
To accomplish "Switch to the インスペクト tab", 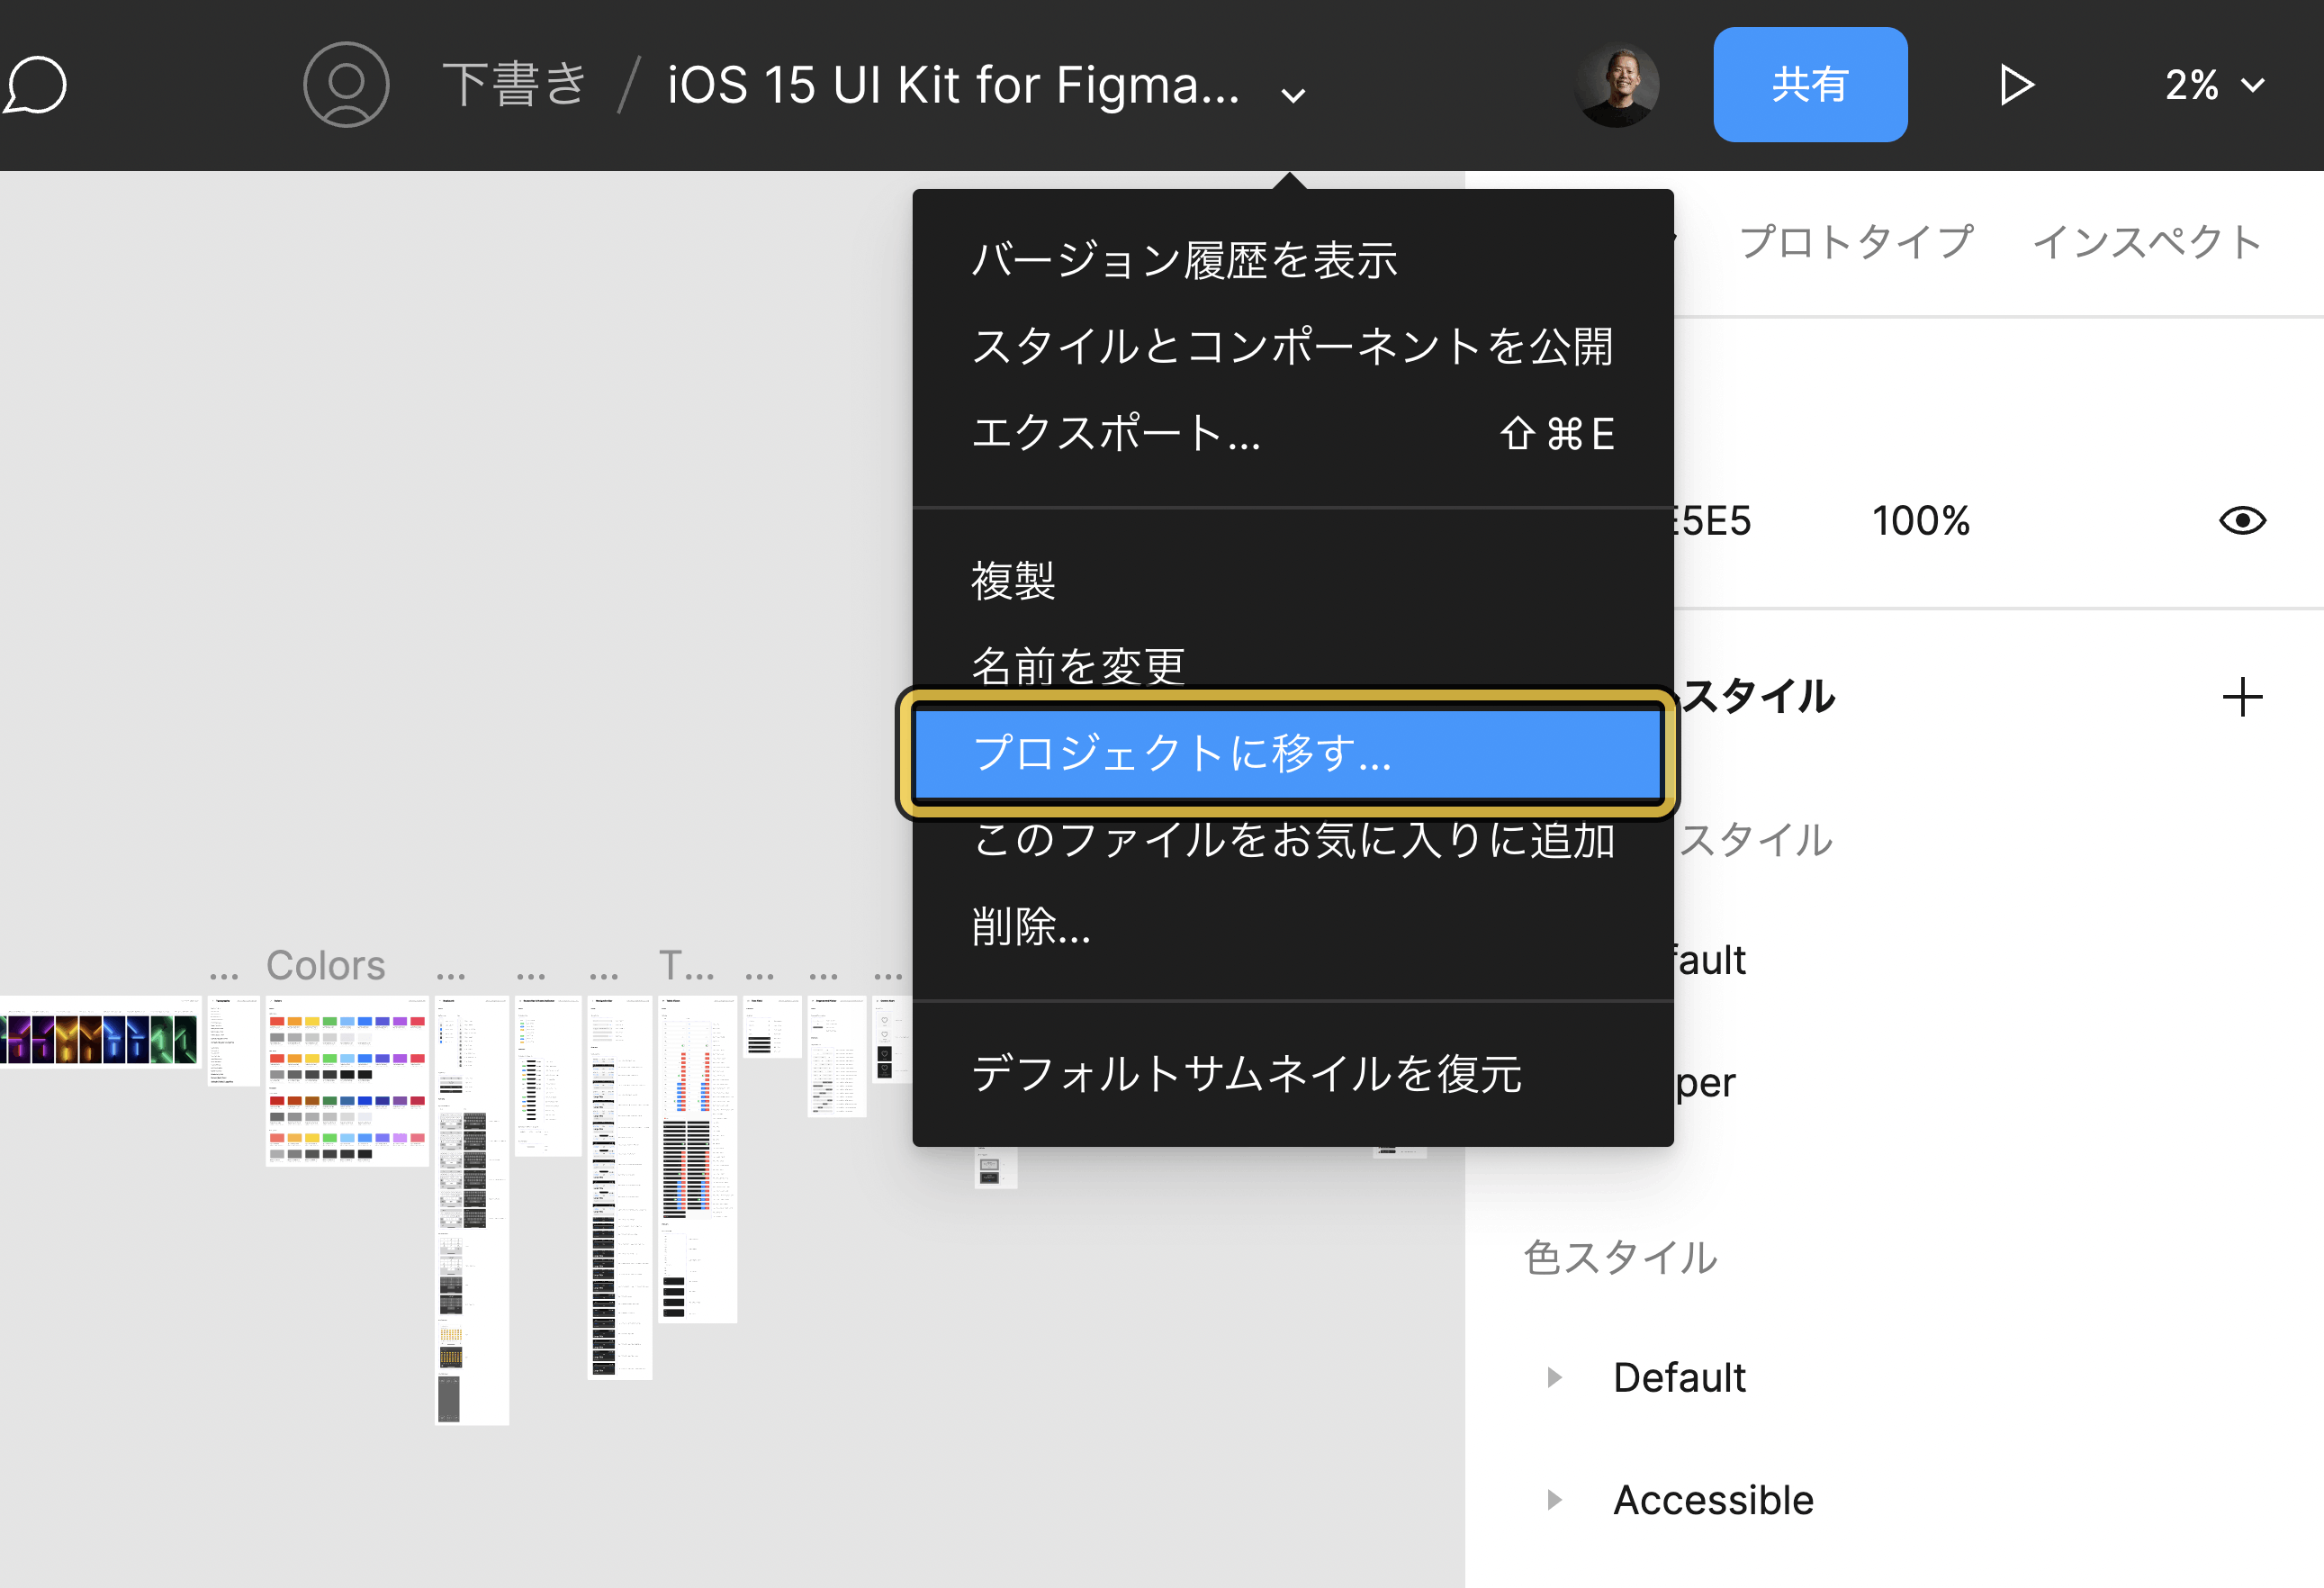I will [x=2147, y=242].
